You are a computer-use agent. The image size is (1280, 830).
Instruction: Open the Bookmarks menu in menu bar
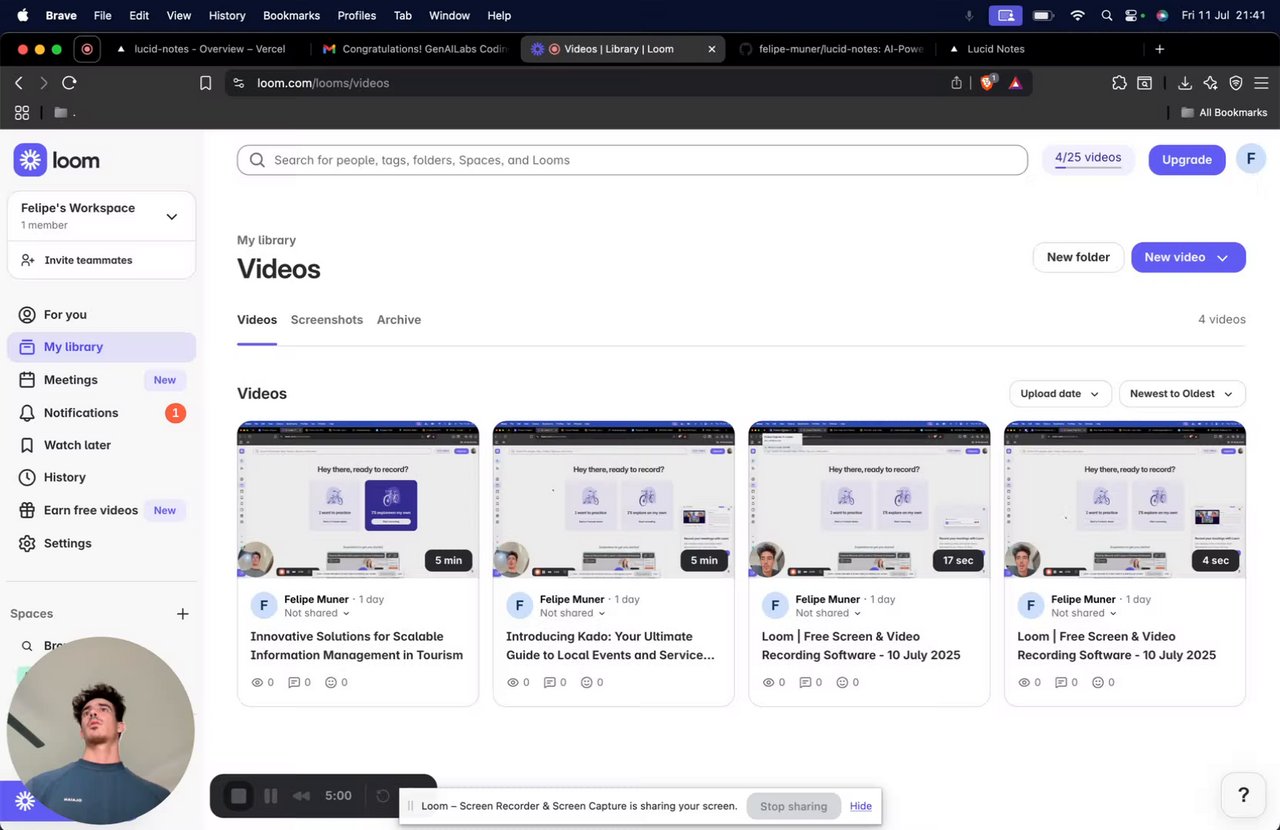(291, 15)
